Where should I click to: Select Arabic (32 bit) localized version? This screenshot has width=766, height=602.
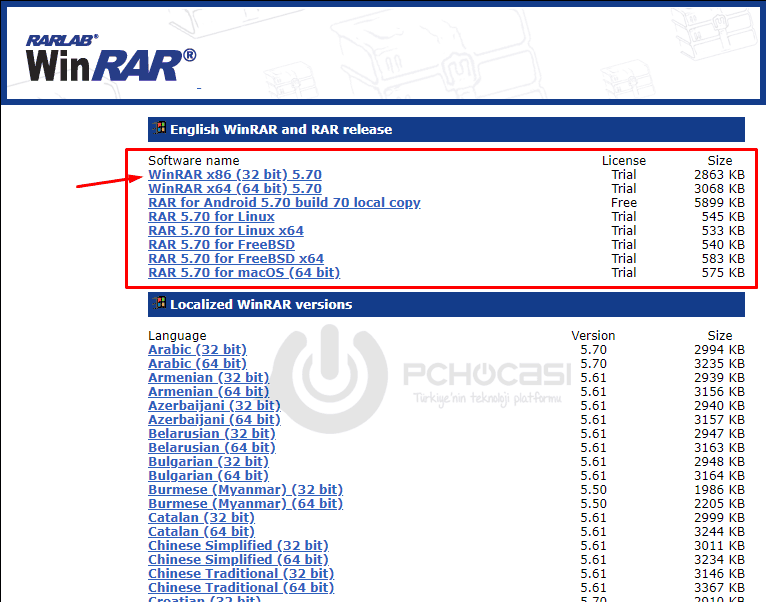pyautogui.click(x=197, y=350)
